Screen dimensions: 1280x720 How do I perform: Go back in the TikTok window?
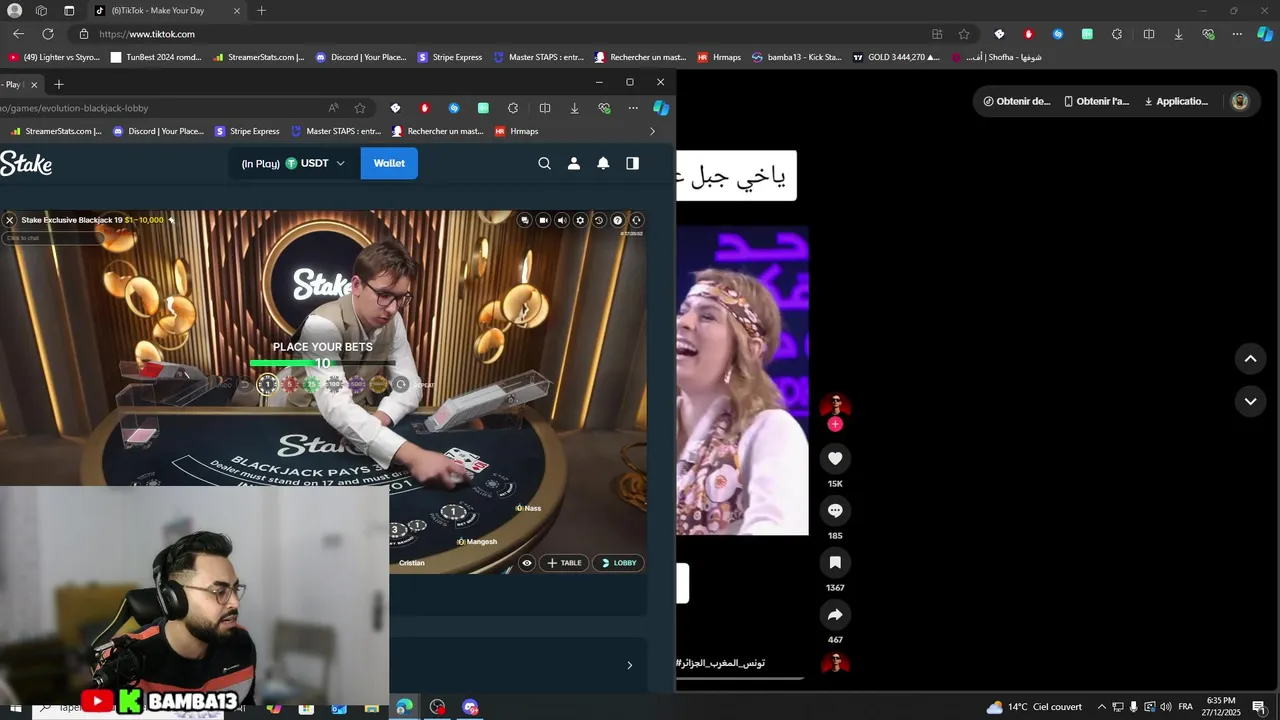pyautogui.click(x=18, y=34)
